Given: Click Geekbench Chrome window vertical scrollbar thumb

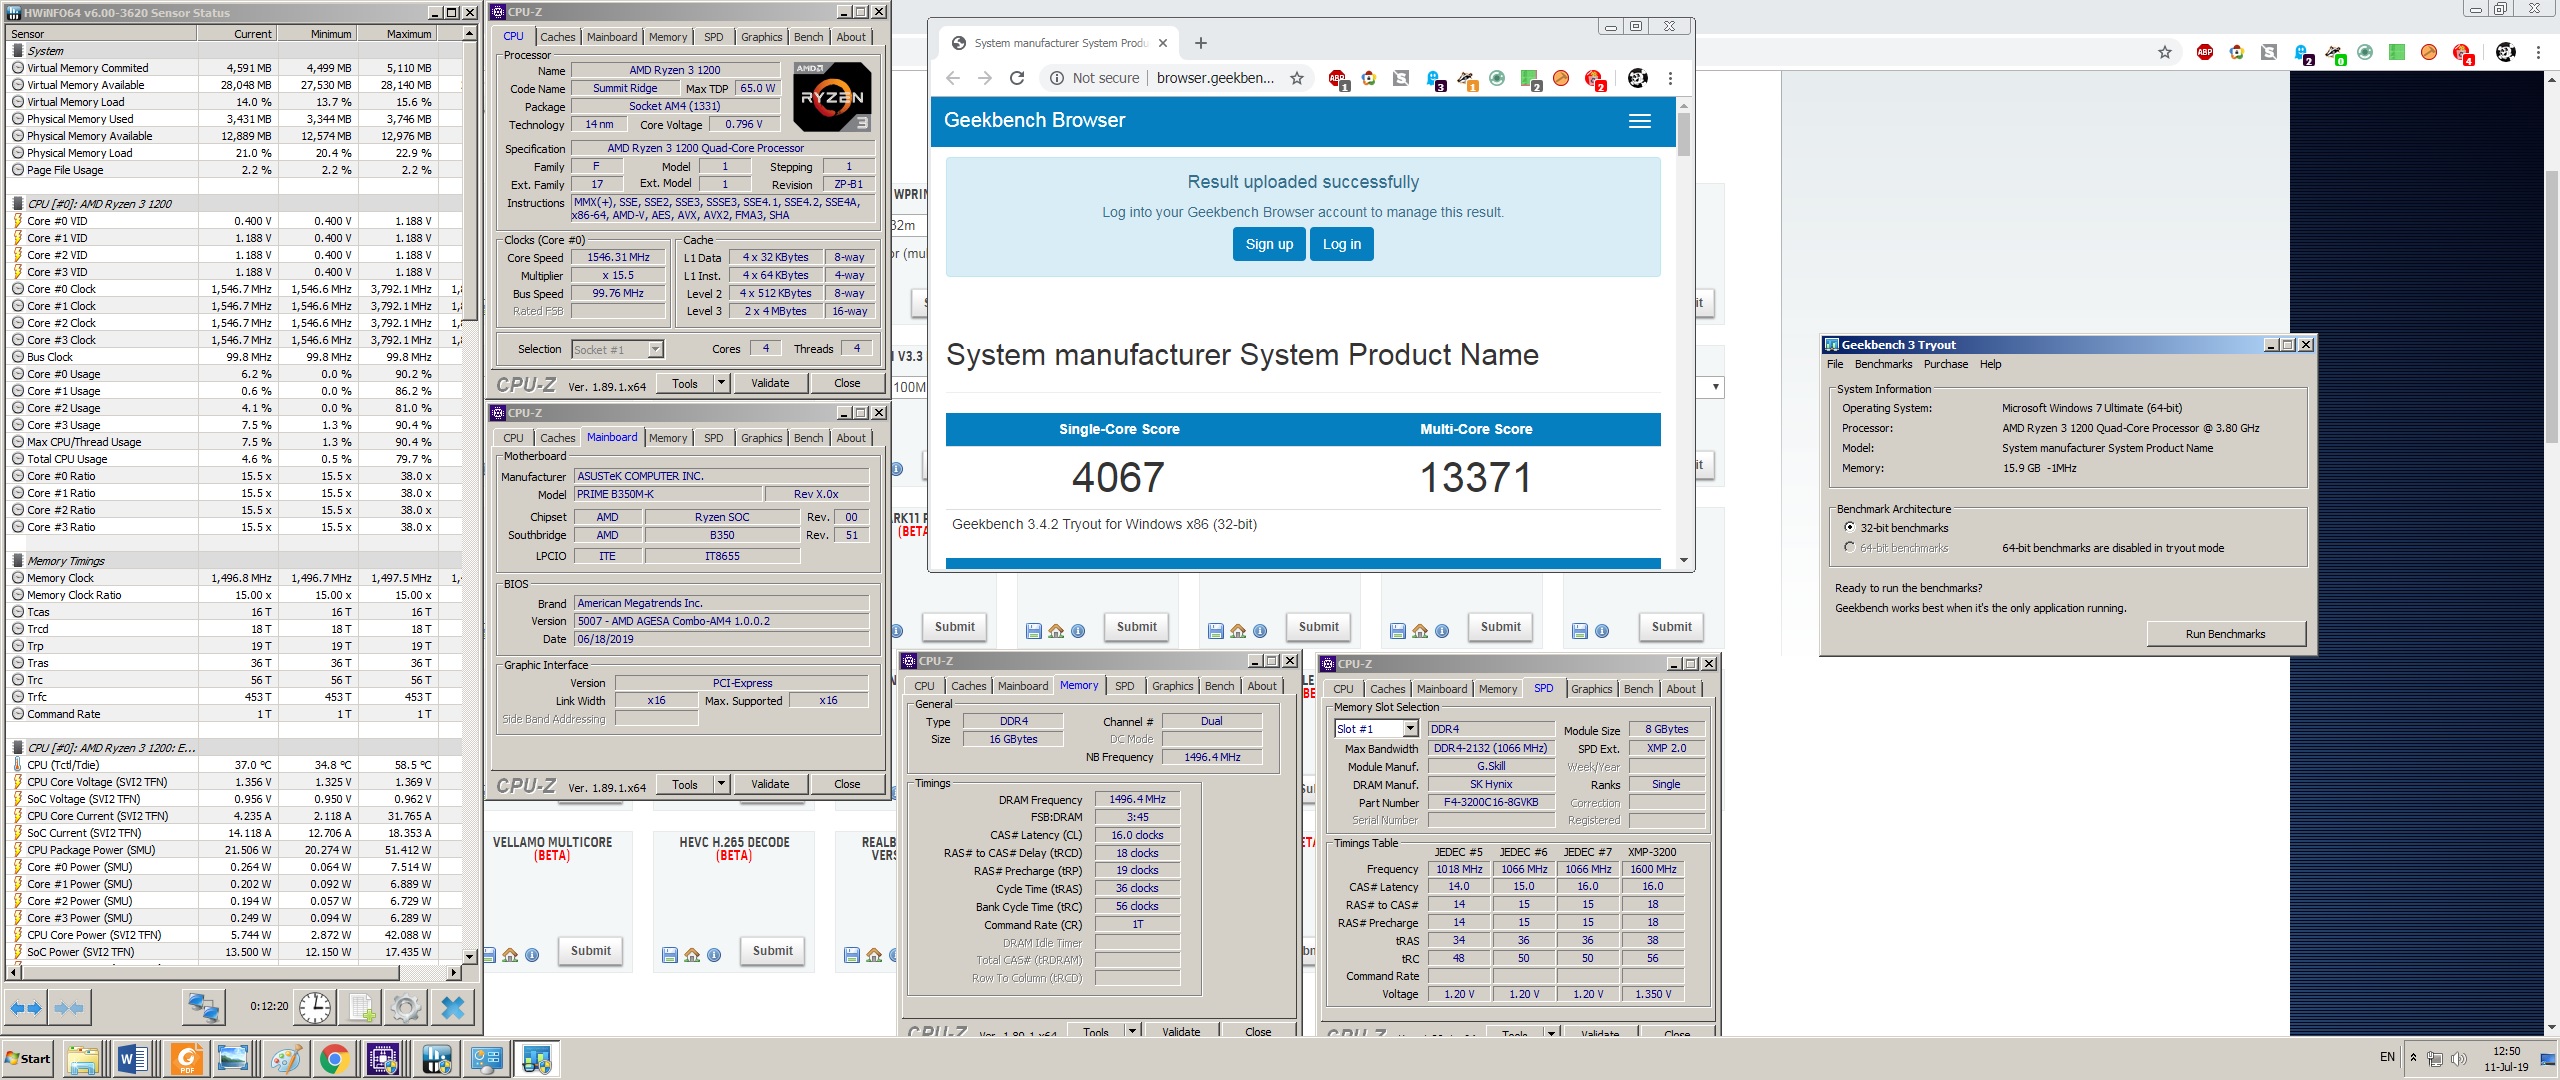Looking at the screenshot, I should point(1683,133).
